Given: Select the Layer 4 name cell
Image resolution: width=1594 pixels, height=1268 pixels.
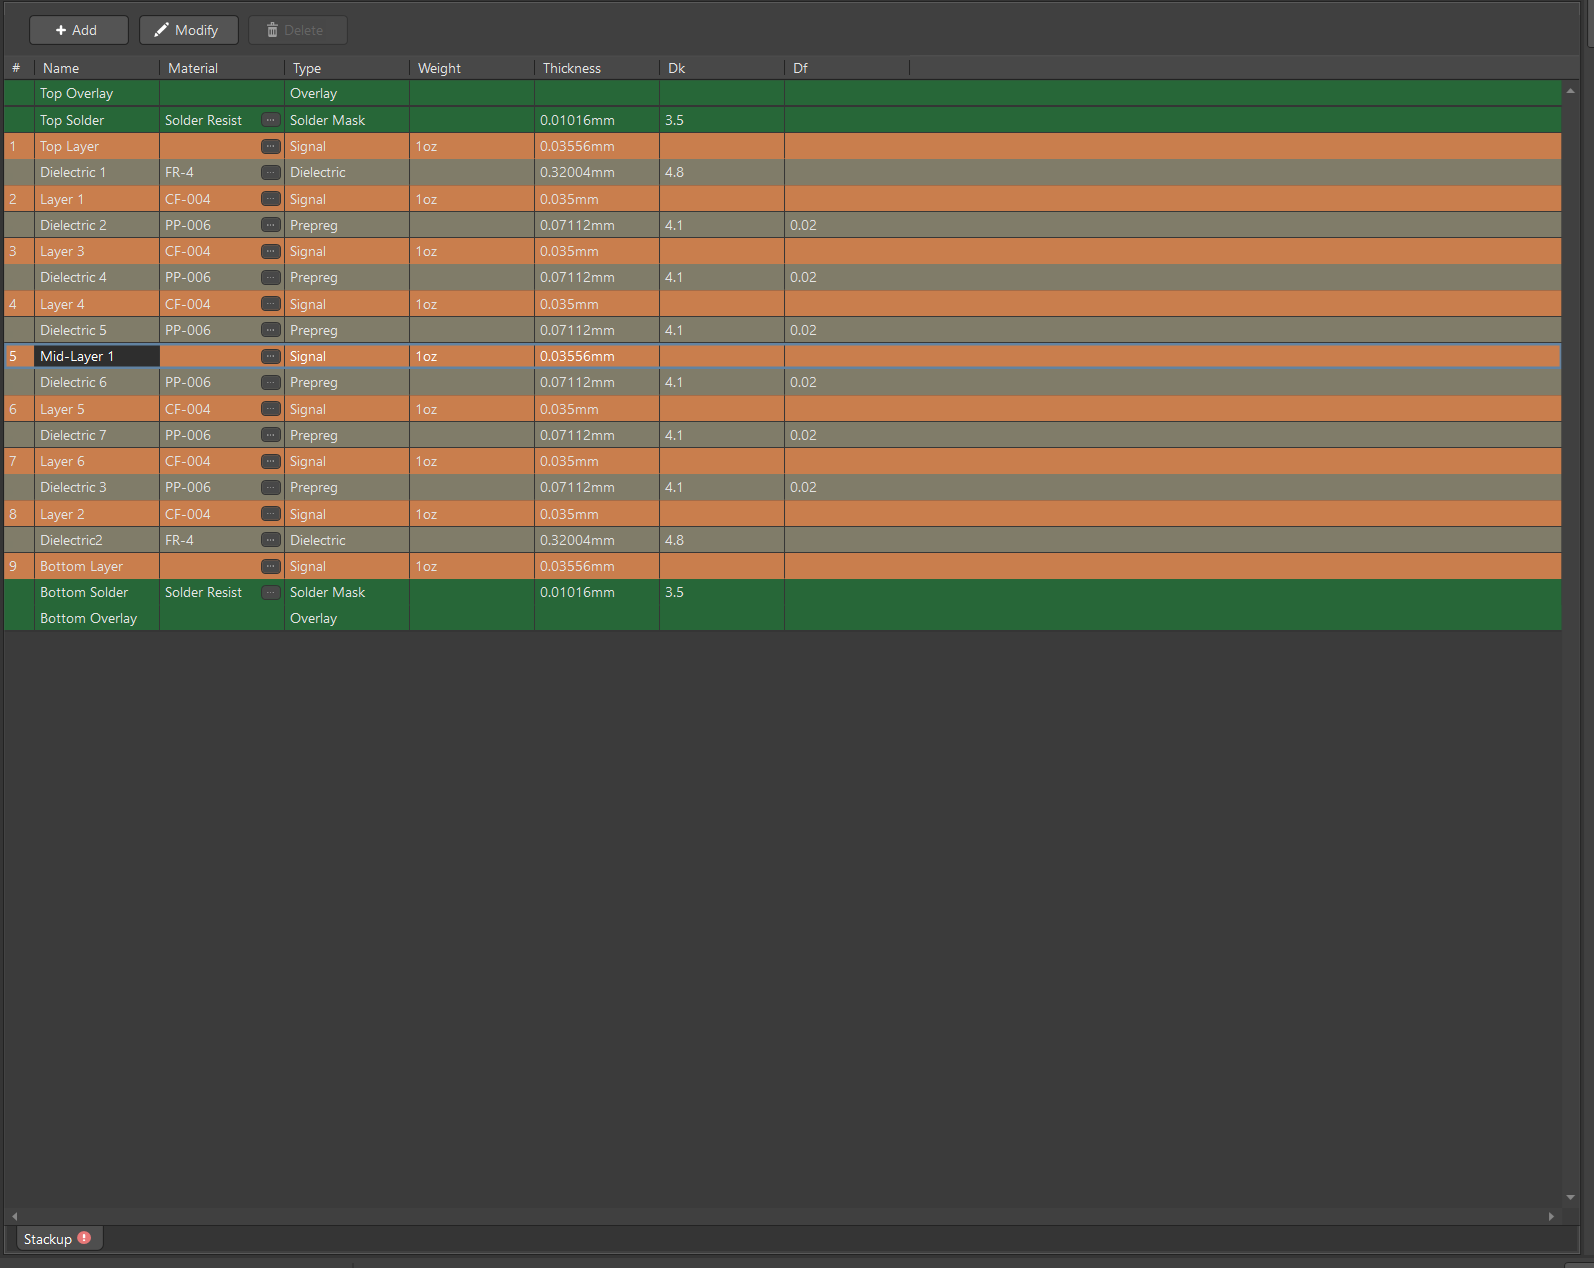Looking at the screenshot, I should (x=97, y=304).
